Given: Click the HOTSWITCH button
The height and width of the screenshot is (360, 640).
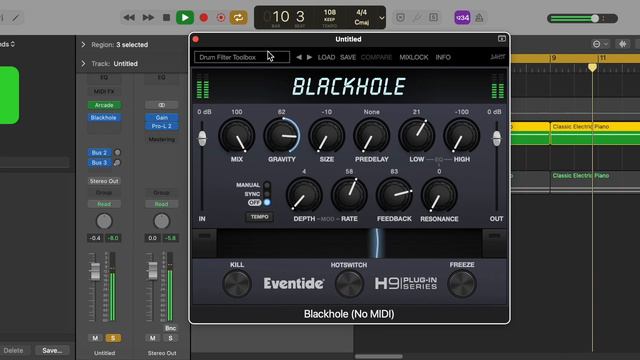Looking at the screenshot, I should tap(349, 283).
